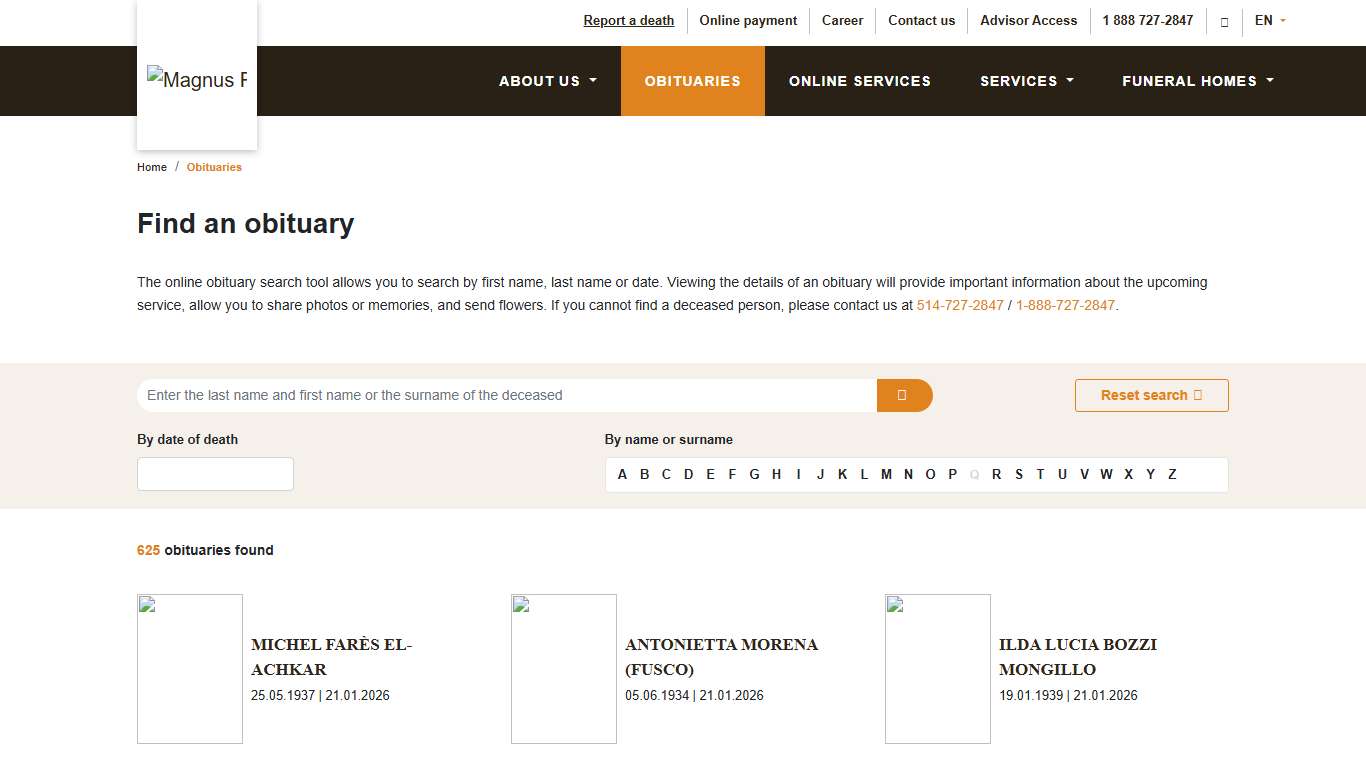Click the date of death field
The width and height of the screenshot is (1366, 768).
point(215,474)
